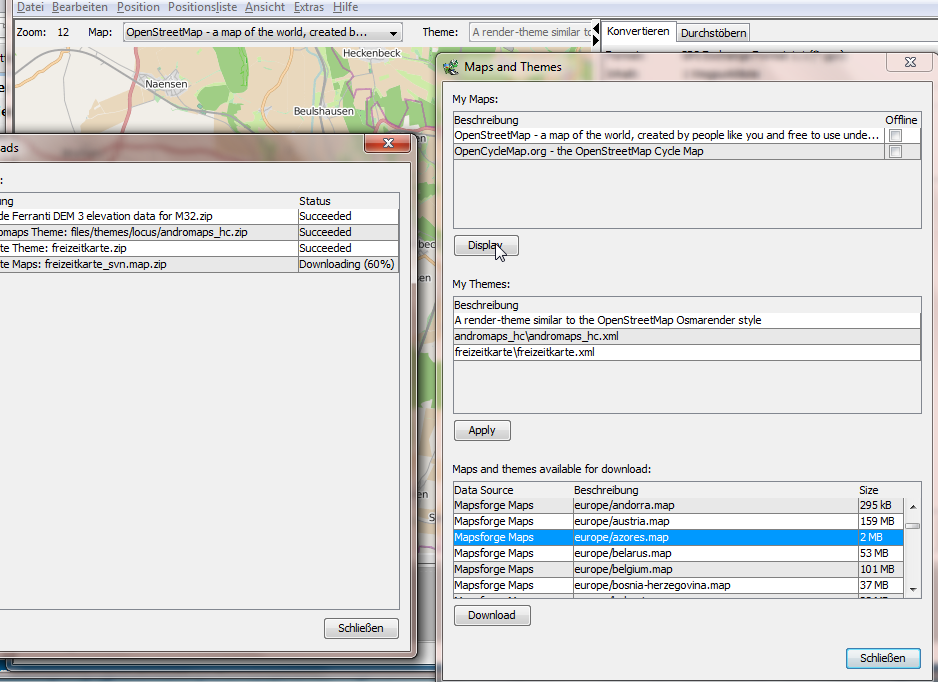Viewport: 938px width, 682px height.
Task: Switch to the Durchstöbern tab
Action: click(x=713, y=33)
